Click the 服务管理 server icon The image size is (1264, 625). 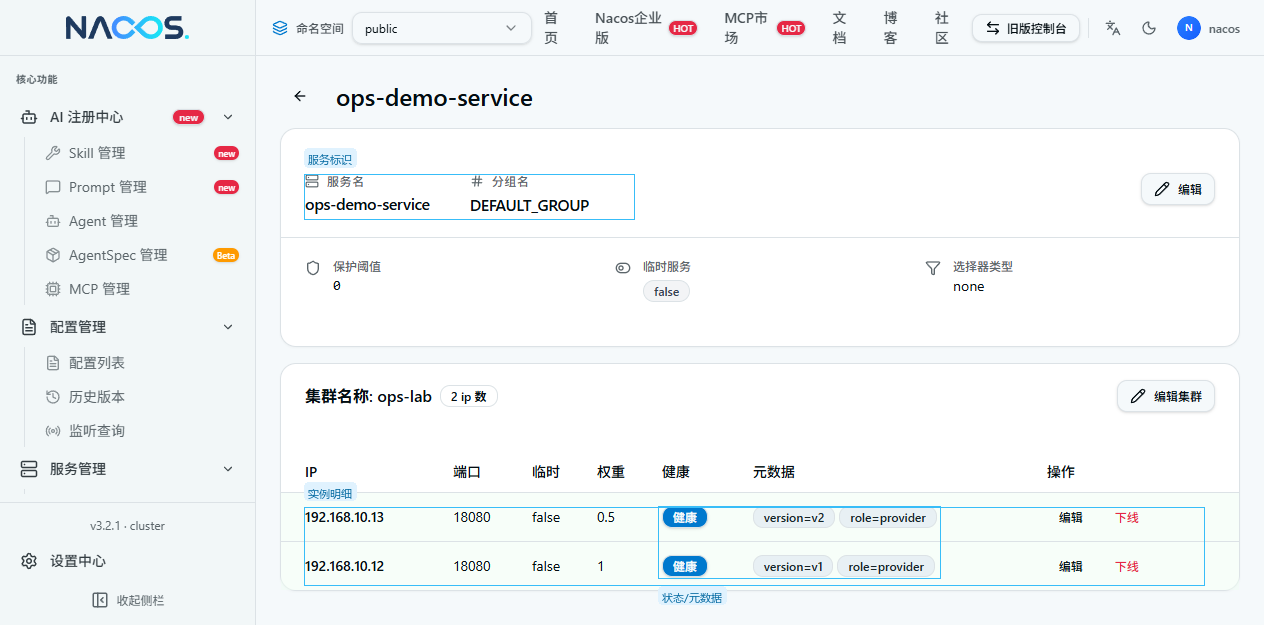(29, 469)
